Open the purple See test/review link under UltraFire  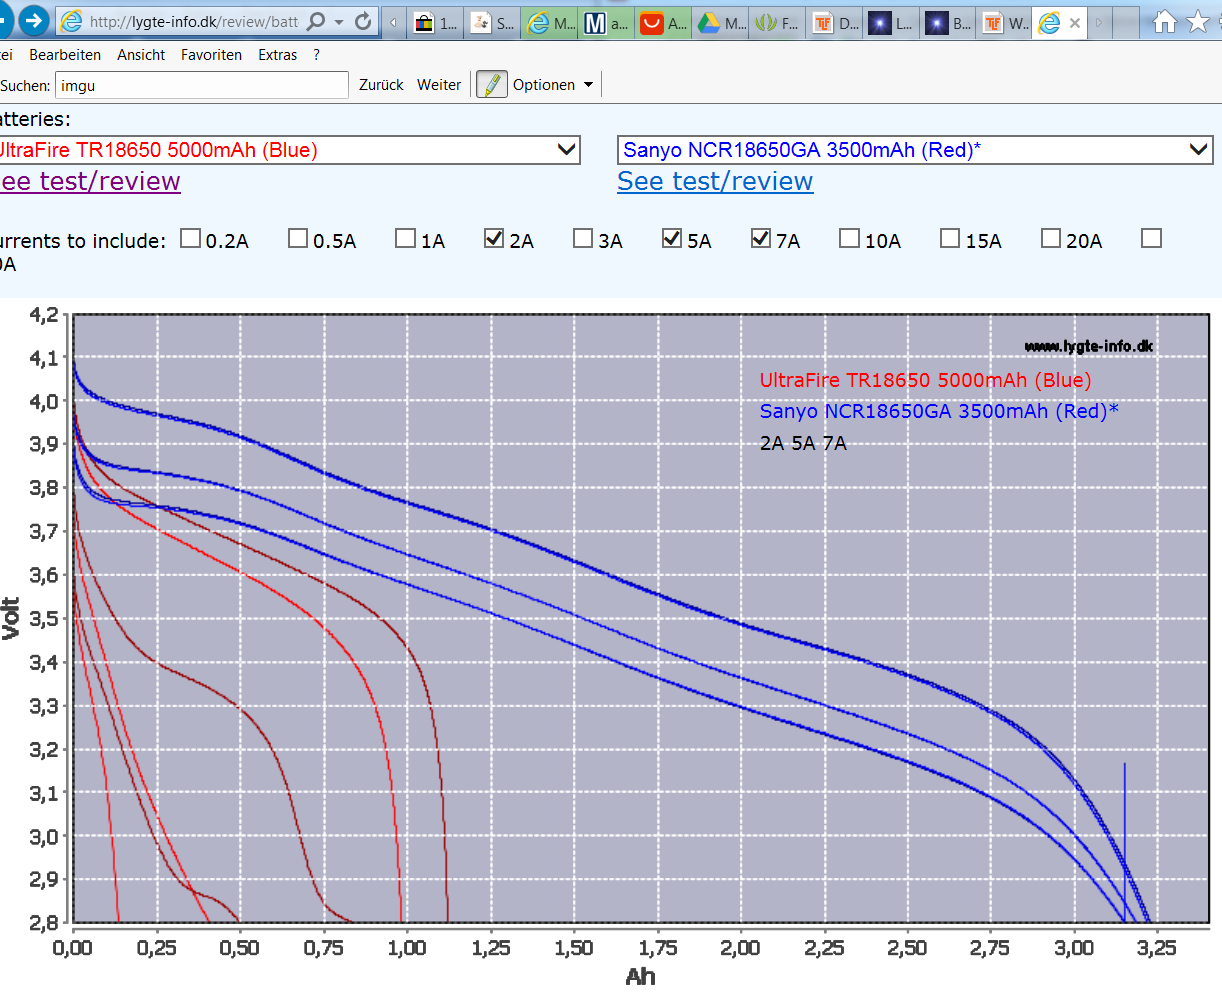(90, 181)
